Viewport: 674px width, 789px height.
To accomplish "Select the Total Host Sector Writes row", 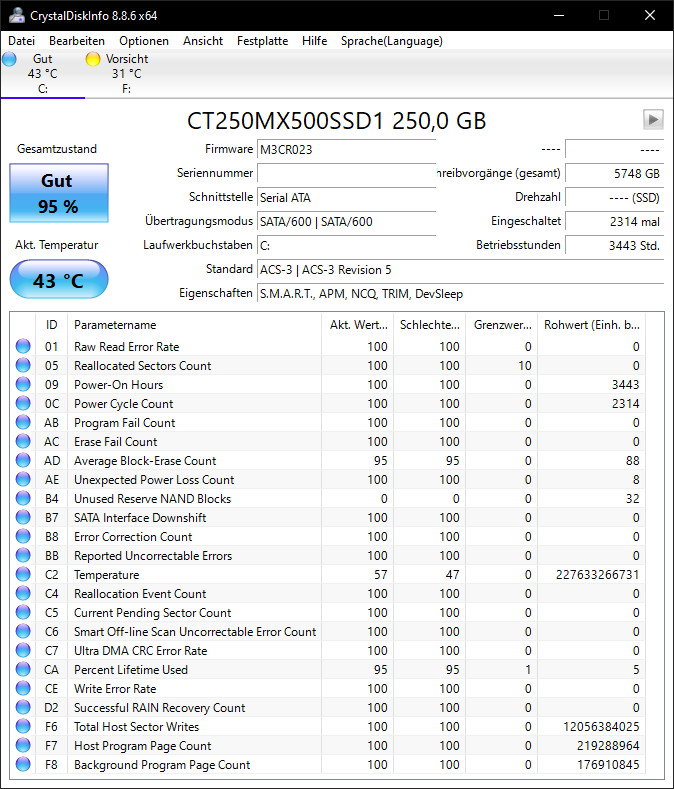I will pyautogui.click(x=327, y=726).
